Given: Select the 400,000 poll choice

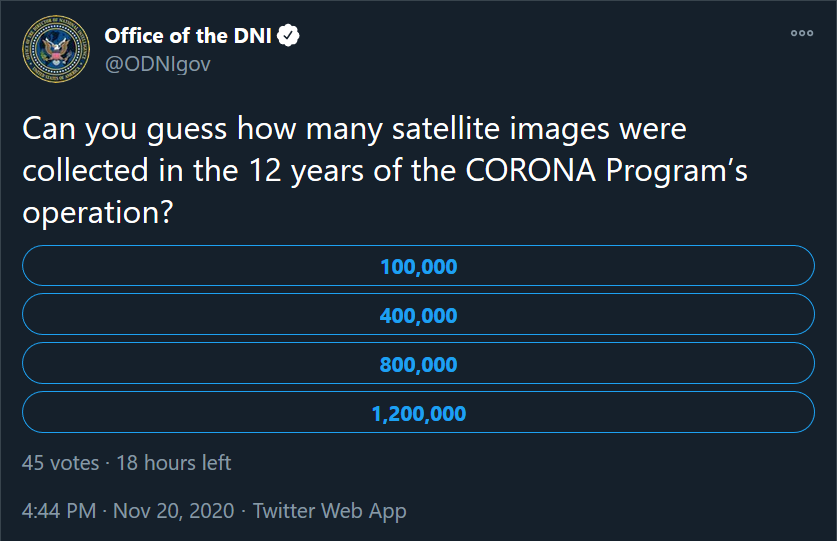Looking at the screenshot, I should pyautogui.click(x=418, y=315).
